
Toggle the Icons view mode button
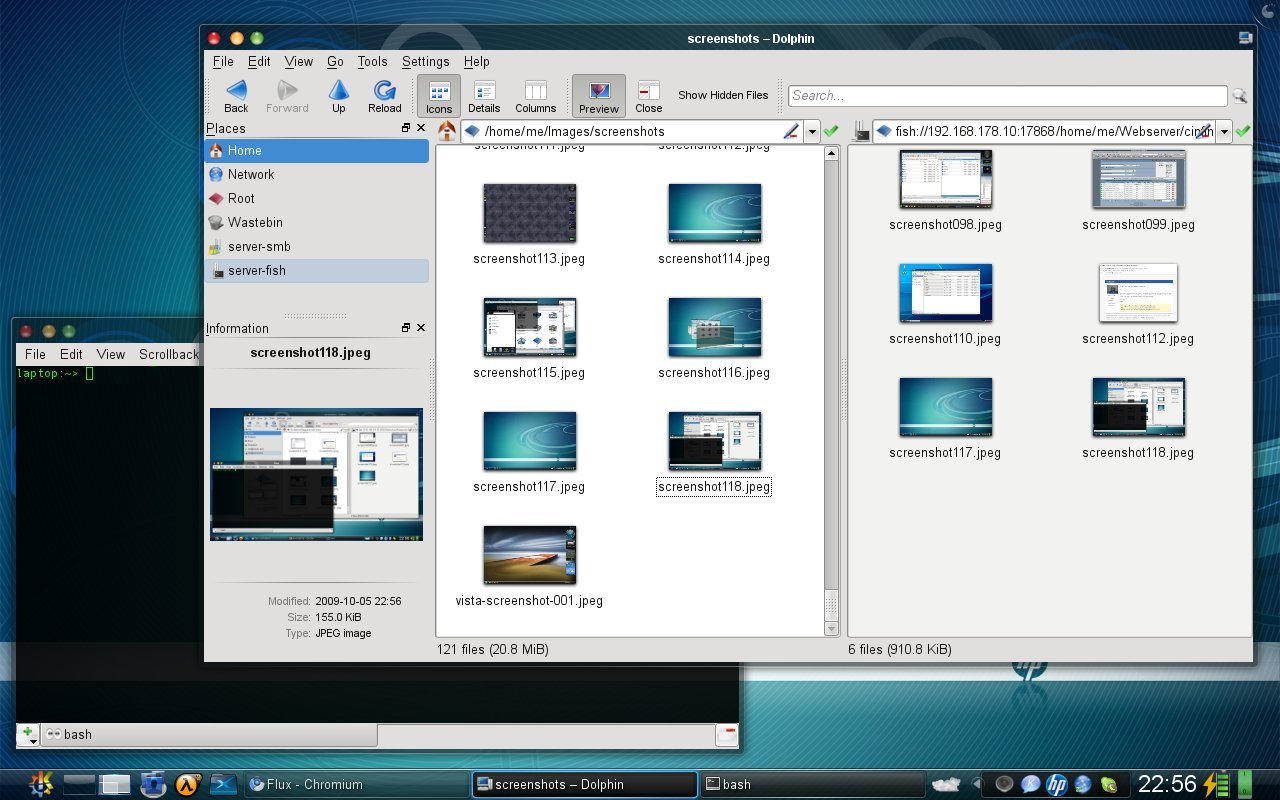(x=439, y=96)
